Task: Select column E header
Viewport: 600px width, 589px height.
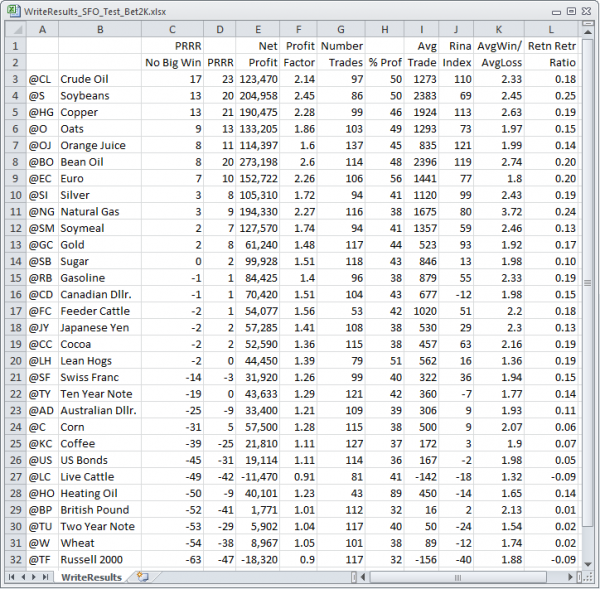Action: (x=258, y=29)
